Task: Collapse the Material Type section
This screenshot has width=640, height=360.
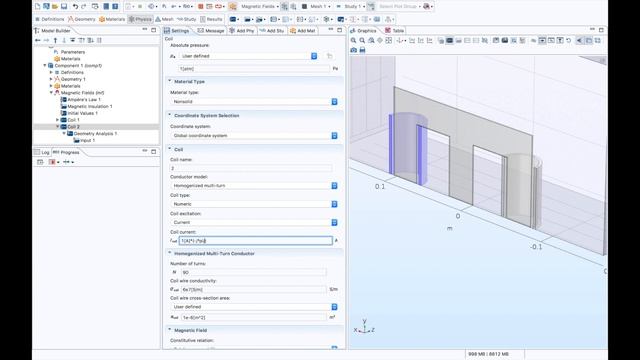Action: 170,81
